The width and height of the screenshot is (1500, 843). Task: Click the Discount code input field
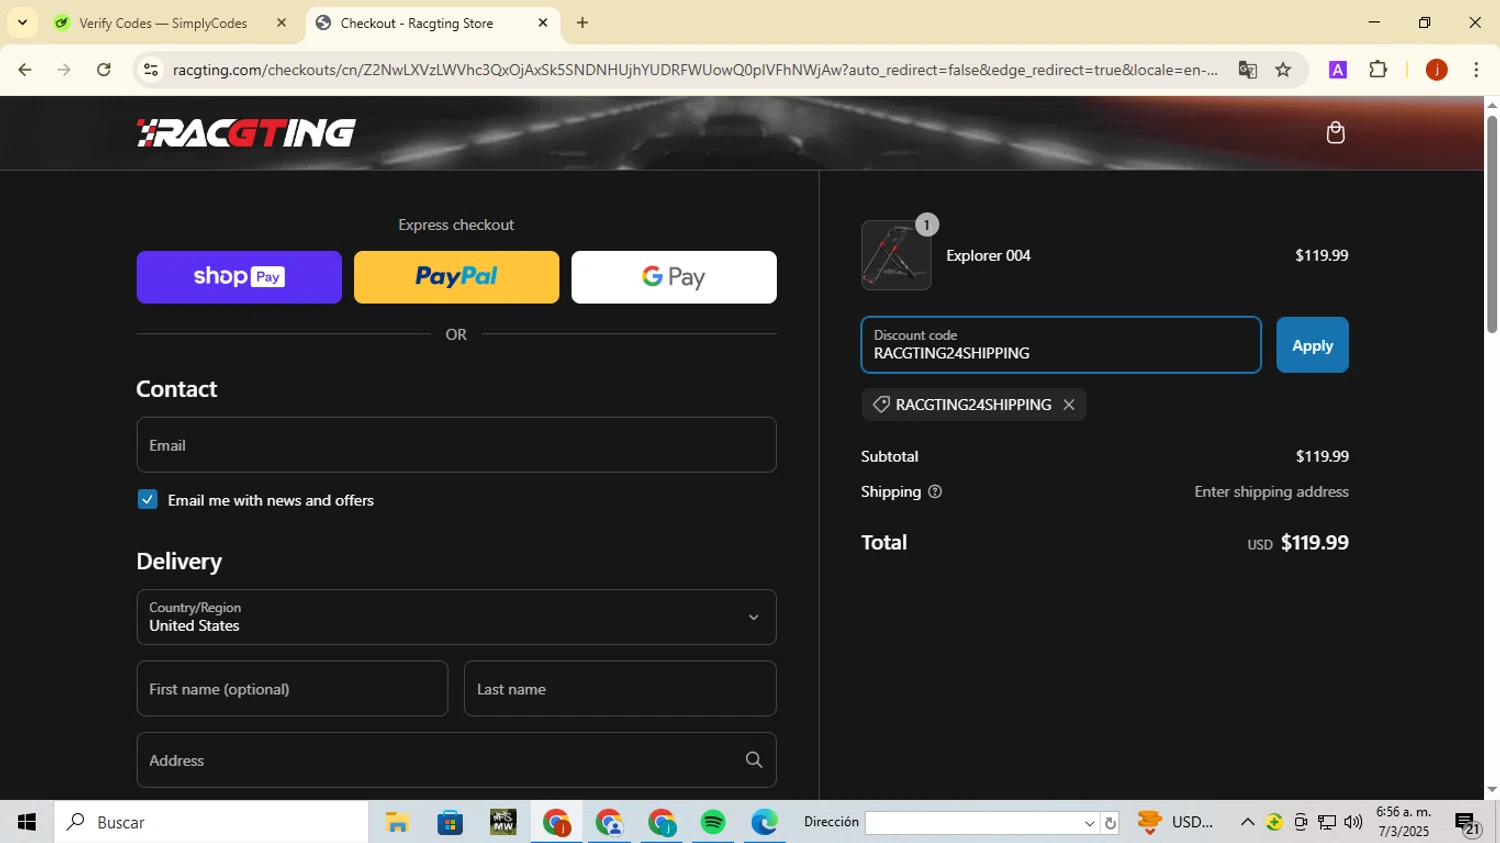[1061, 345]
